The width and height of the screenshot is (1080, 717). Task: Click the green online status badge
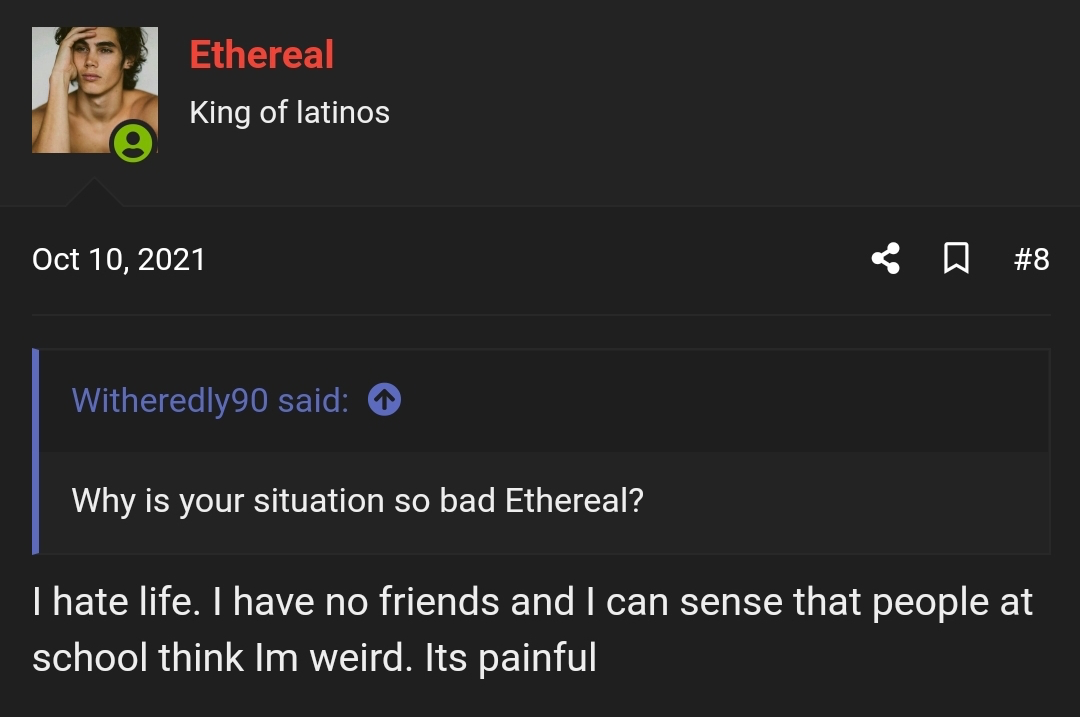133,142
